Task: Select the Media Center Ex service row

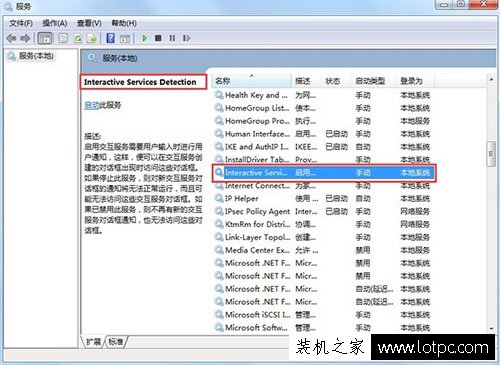Action: click(x=323, y=250)
